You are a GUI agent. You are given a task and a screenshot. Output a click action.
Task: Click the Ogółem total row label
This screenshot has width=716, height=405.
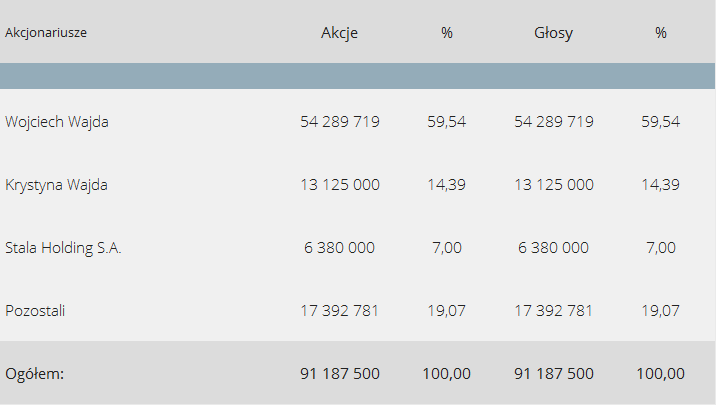[35, 374]
